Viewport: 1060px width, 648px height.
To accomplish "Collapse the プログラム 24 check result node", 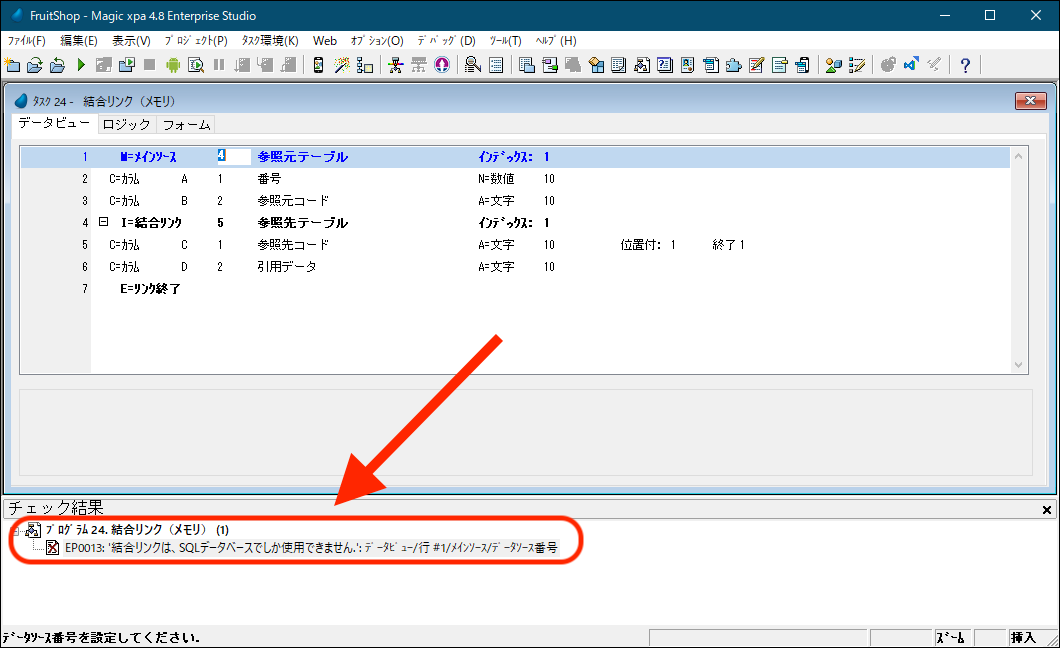I will pyautogui.click(x=17, y=529).
